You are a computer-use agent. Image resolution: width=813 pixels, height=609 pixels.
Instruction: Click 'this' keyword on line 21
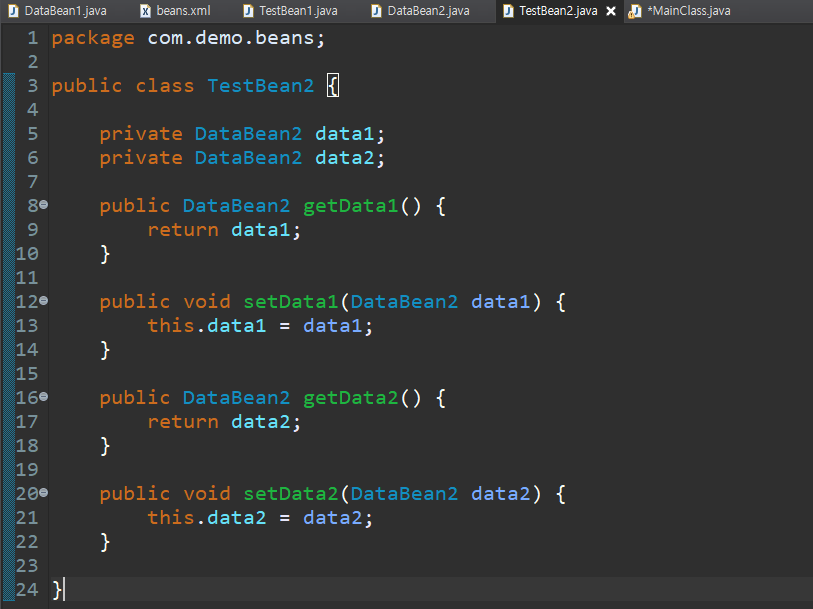tap(171, 517)
